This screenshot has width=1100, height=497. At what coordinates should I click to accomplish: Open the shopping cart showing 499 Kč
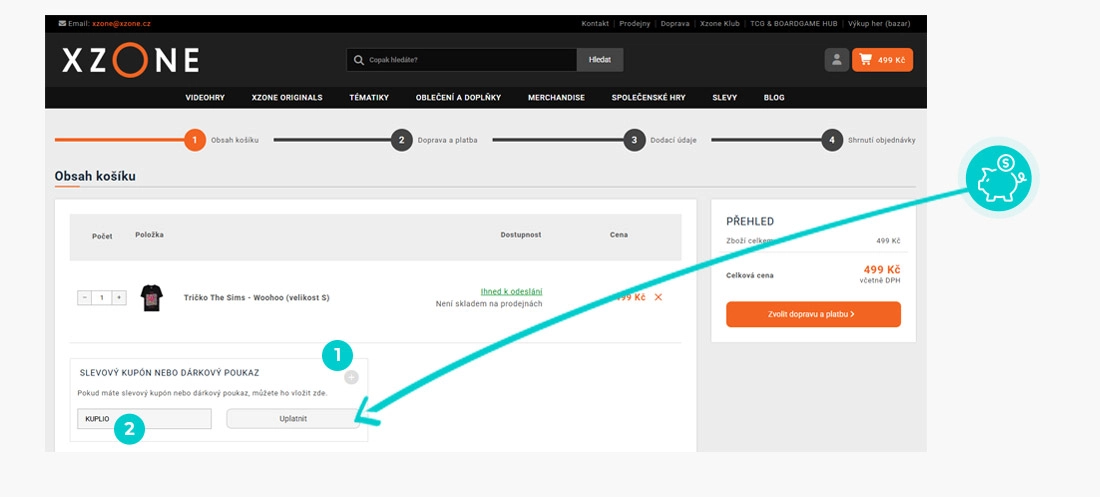(882, 60)
